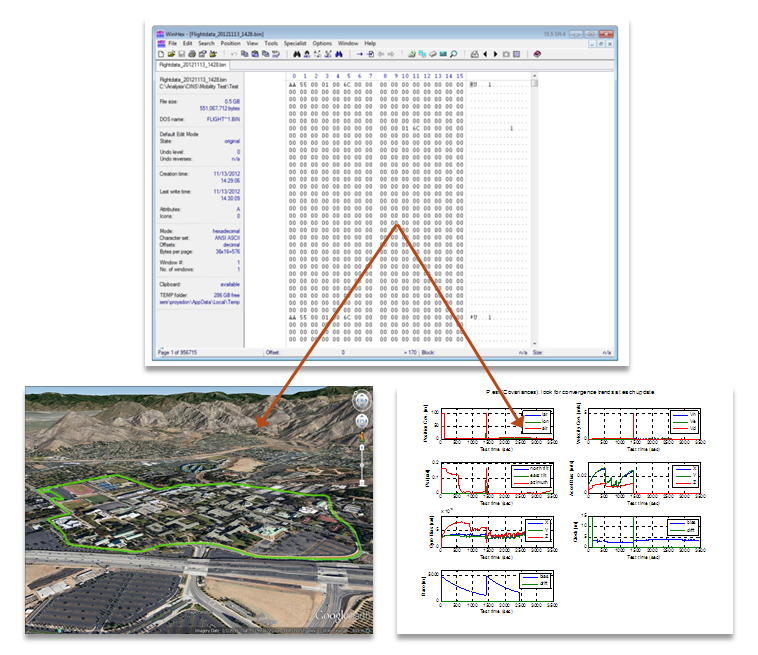This screenshot has width=758, height=655.
Task: Click the 'FLIGHT~1.BIN' DOS name value
Action: pos(223,119)
